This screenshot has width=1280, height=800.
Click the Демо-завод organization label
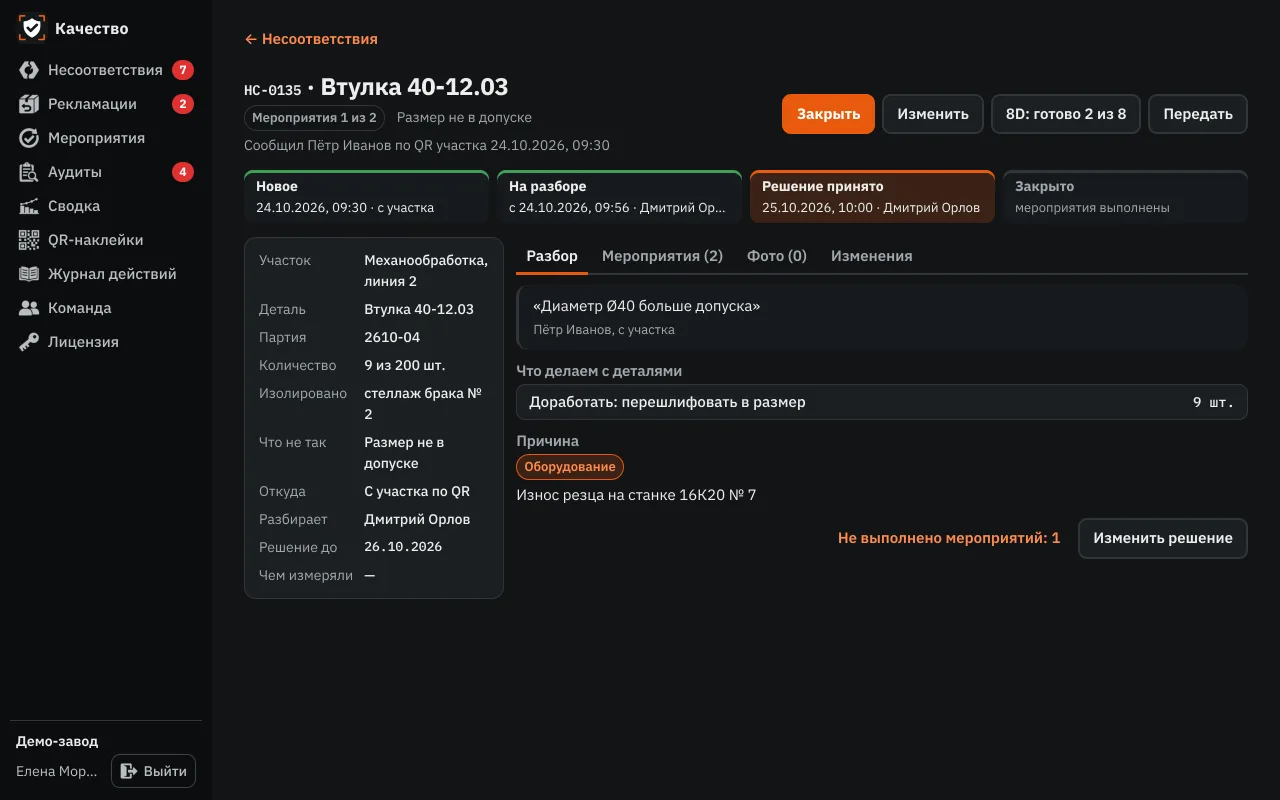[57, 742]
